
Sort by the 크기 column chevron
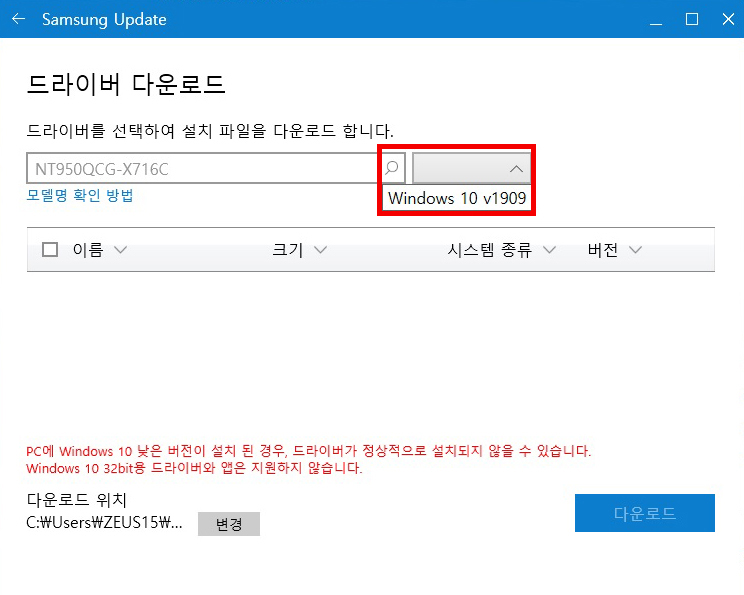point(320,250)
